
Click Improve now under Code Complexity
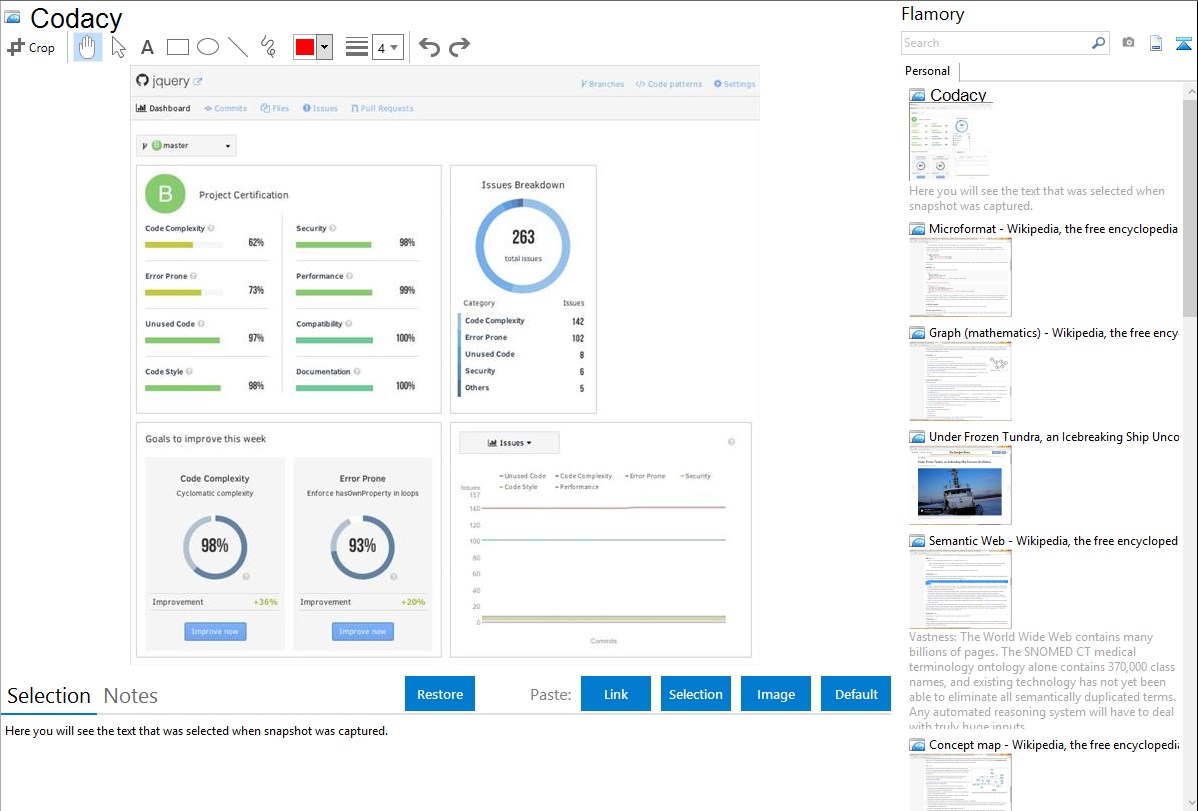[x=215, y=631]
